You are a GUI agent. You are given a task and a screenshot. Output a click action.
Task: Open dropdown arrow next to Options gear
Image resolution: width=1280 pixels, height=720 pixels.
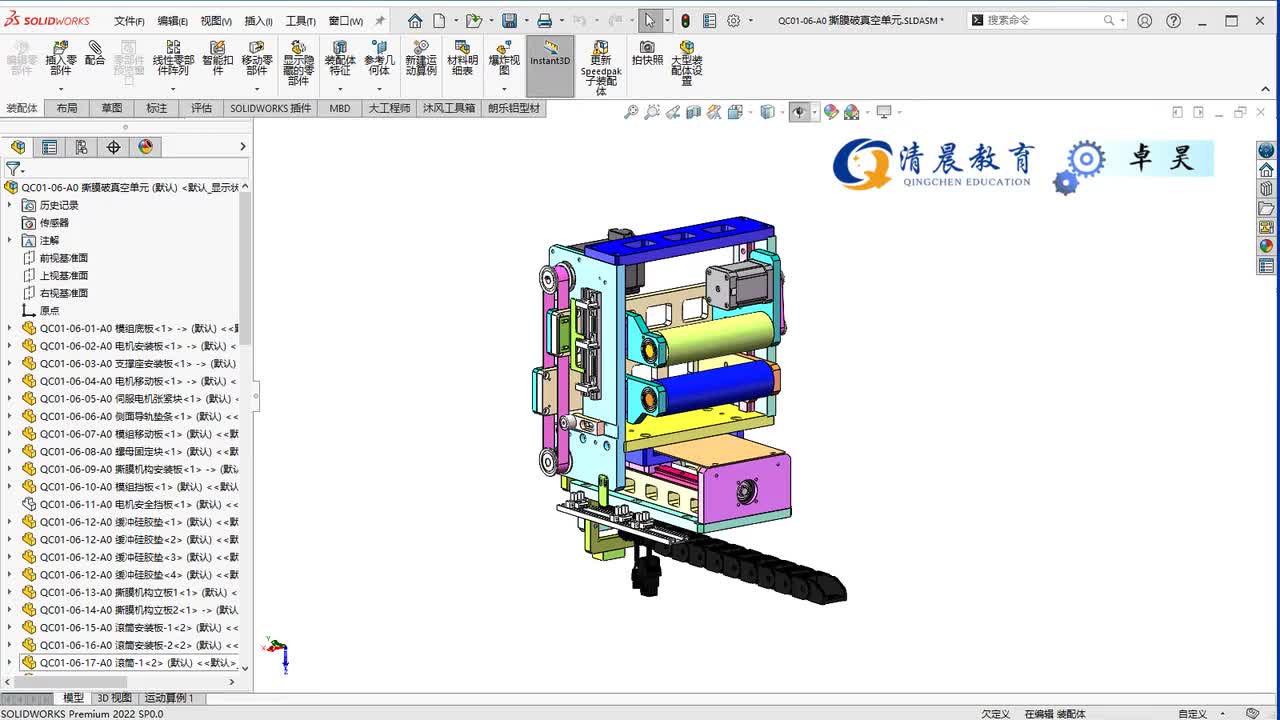751,20
